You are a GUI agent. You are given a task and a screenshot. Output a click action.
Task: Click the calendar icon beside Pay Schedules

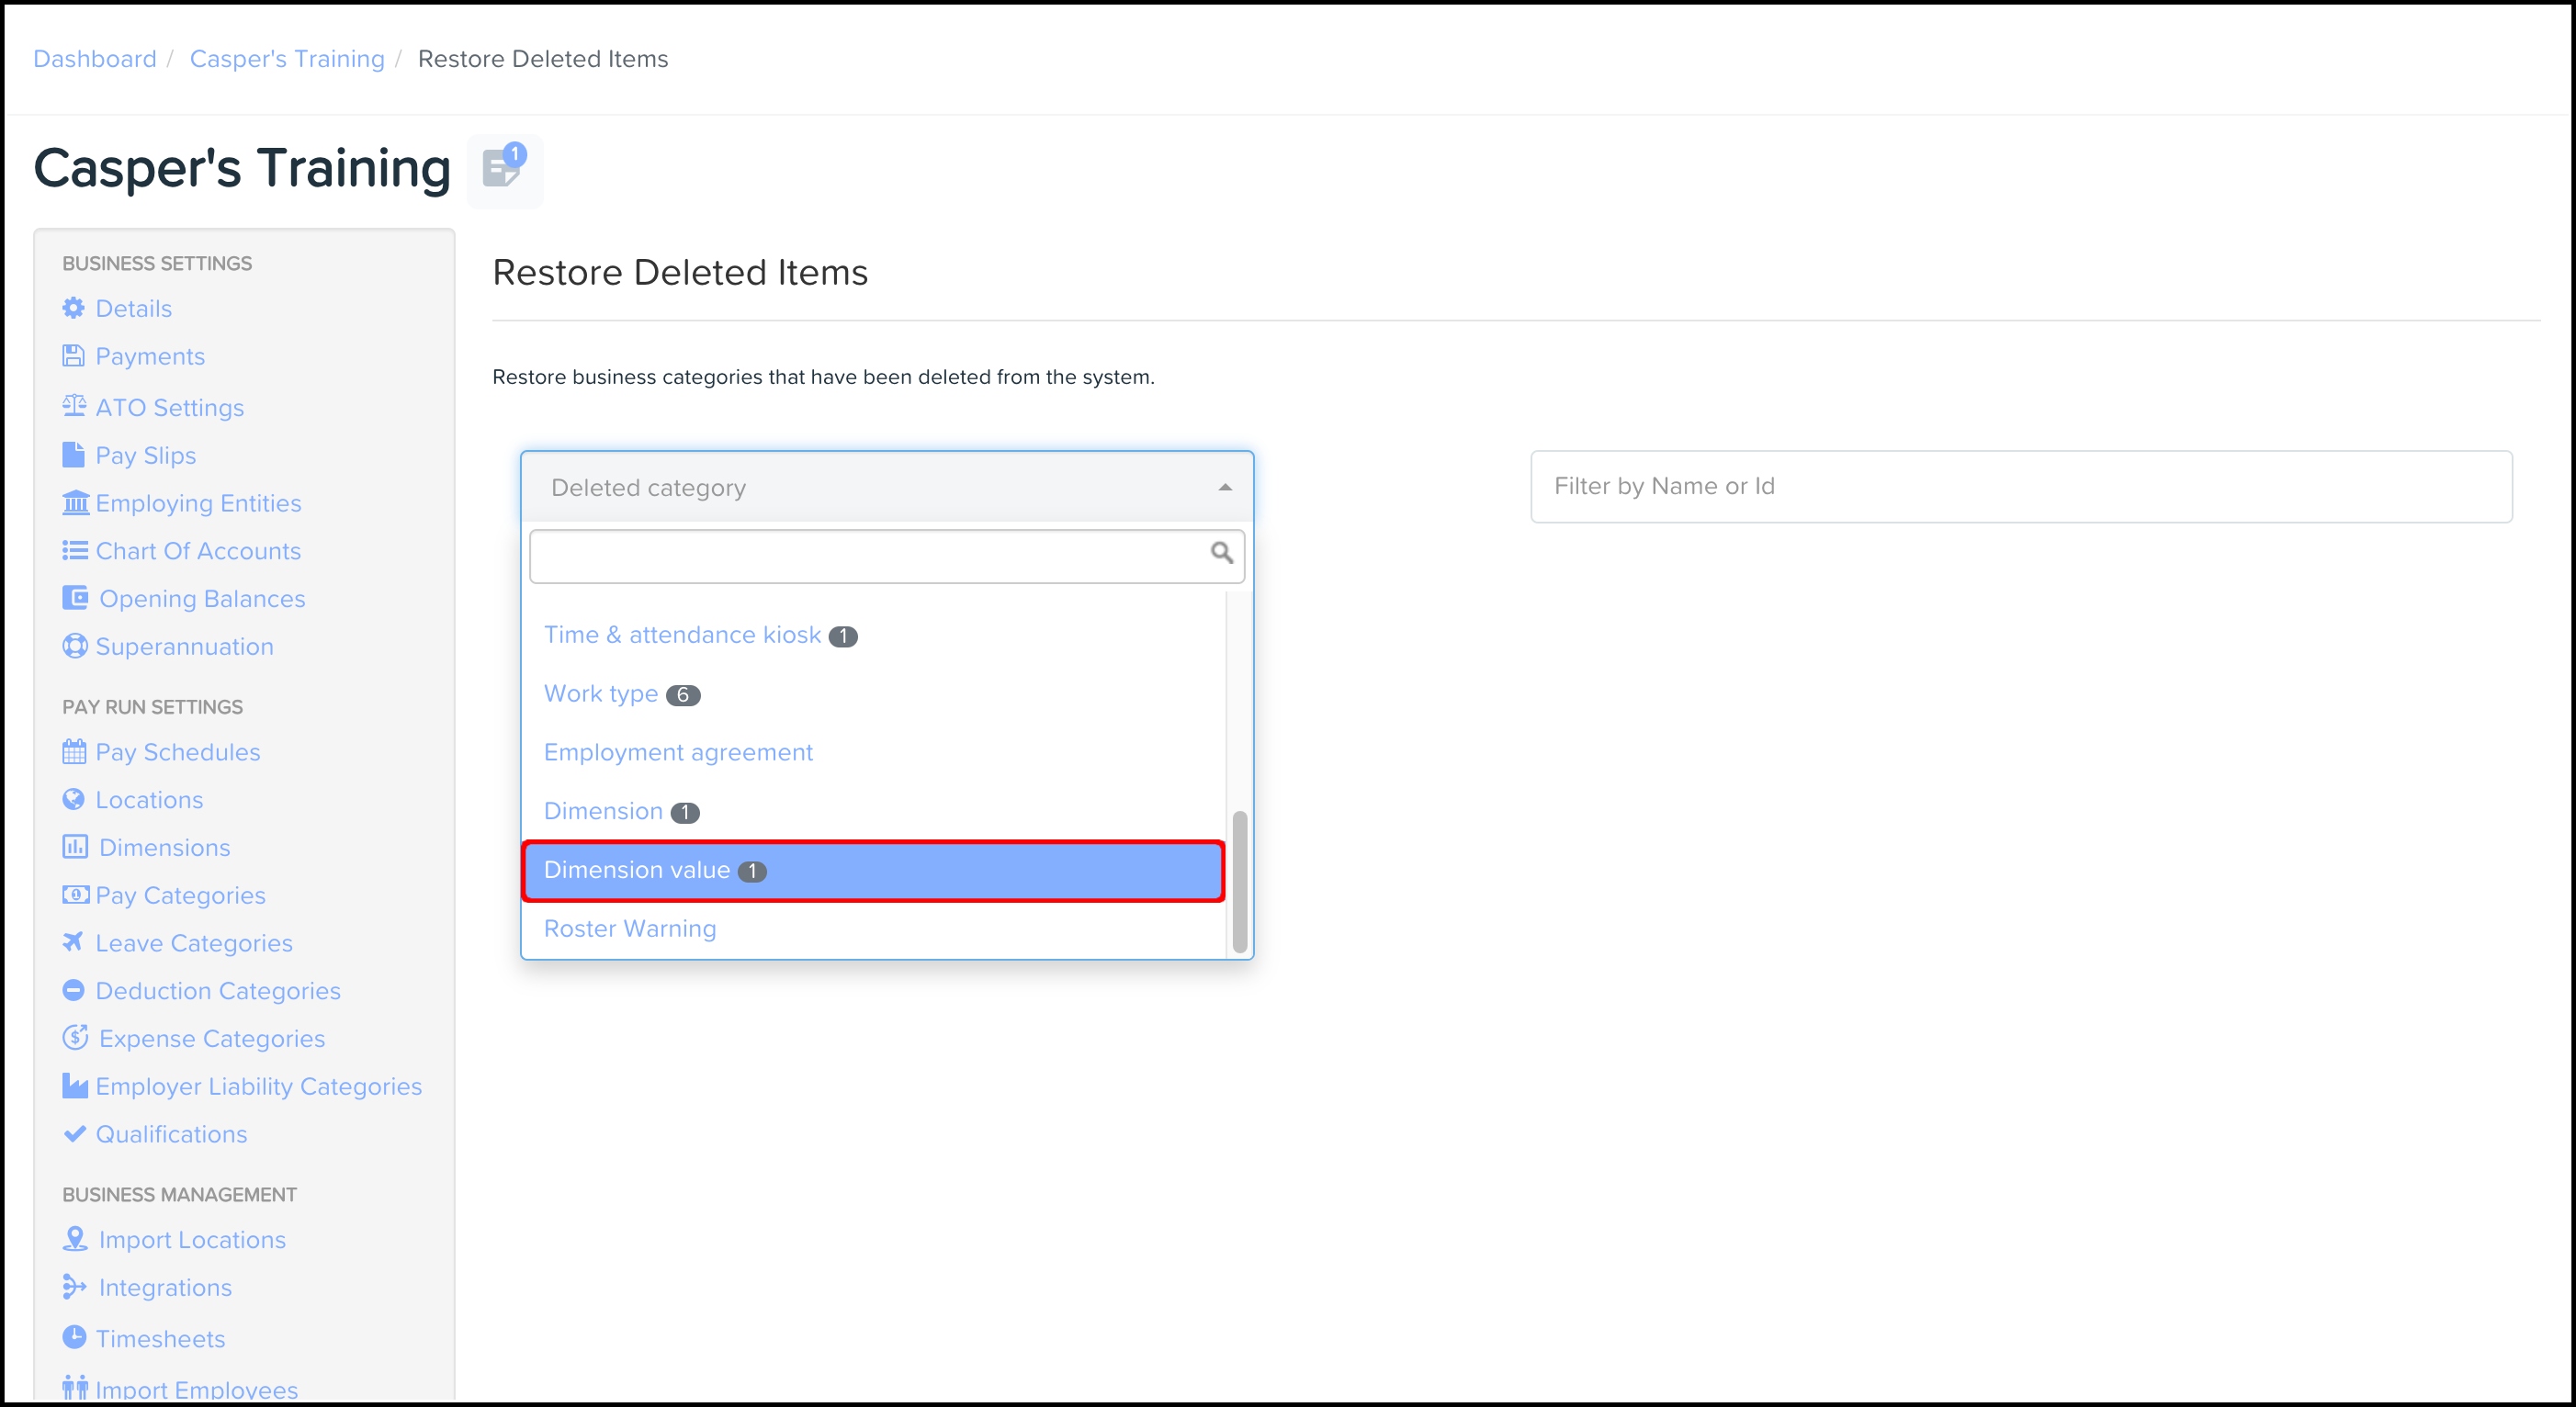click(x=74, y=751)
